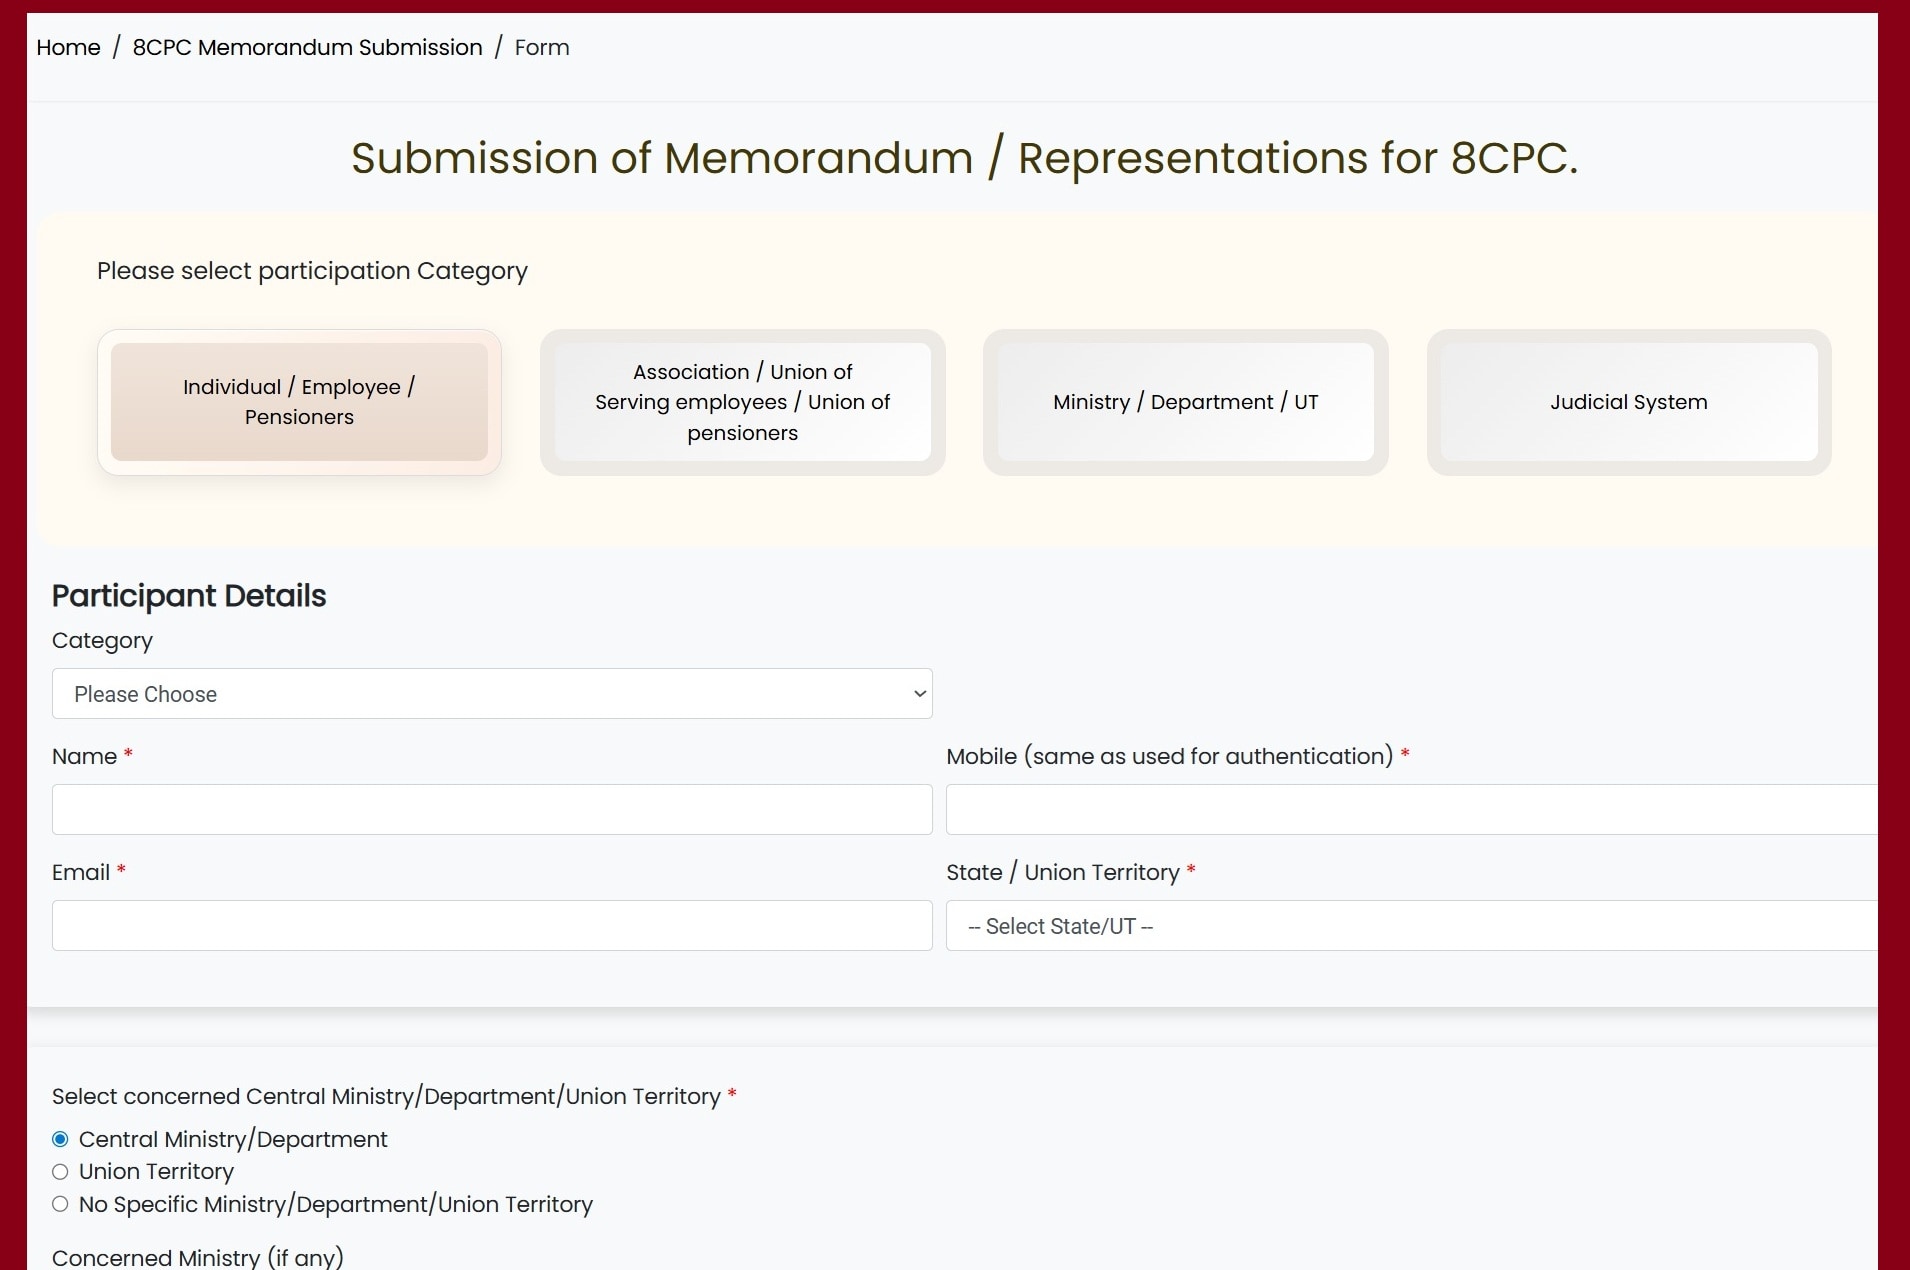Screen dimensions: 1910x1270
Task: Select the Central Ministry/Department radio button
Action: coord(61,1140)
